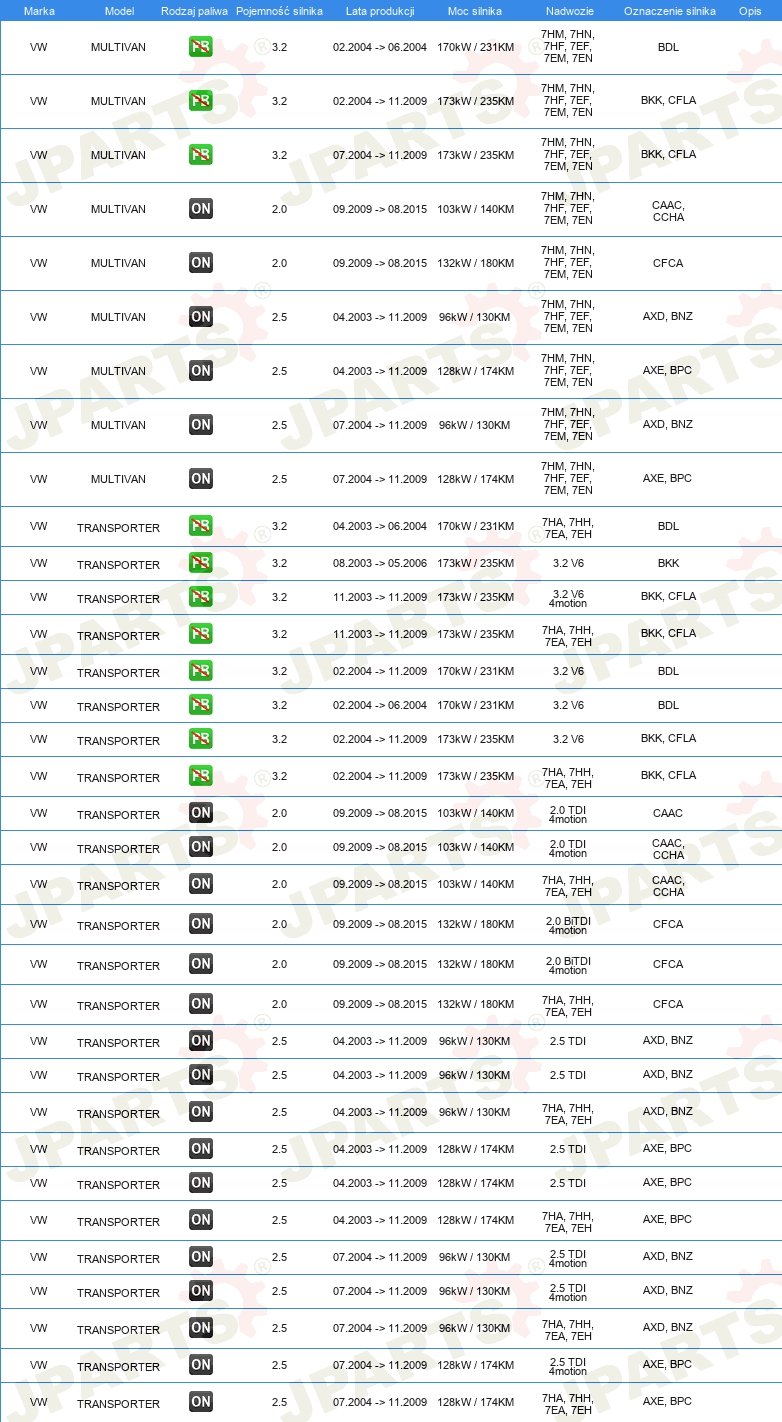Click the 'Rodzaj paliwa' column header
The image size is (782, 1422).
pos(194,10)
